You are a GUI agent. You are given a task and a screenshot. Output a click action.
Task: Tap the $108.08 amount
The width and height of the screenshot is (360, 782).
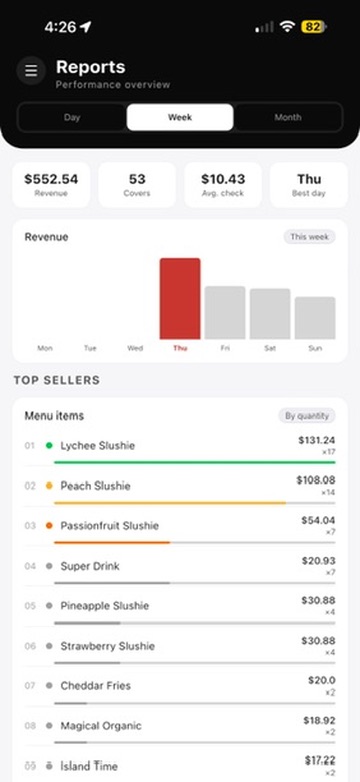coord(316,480)
